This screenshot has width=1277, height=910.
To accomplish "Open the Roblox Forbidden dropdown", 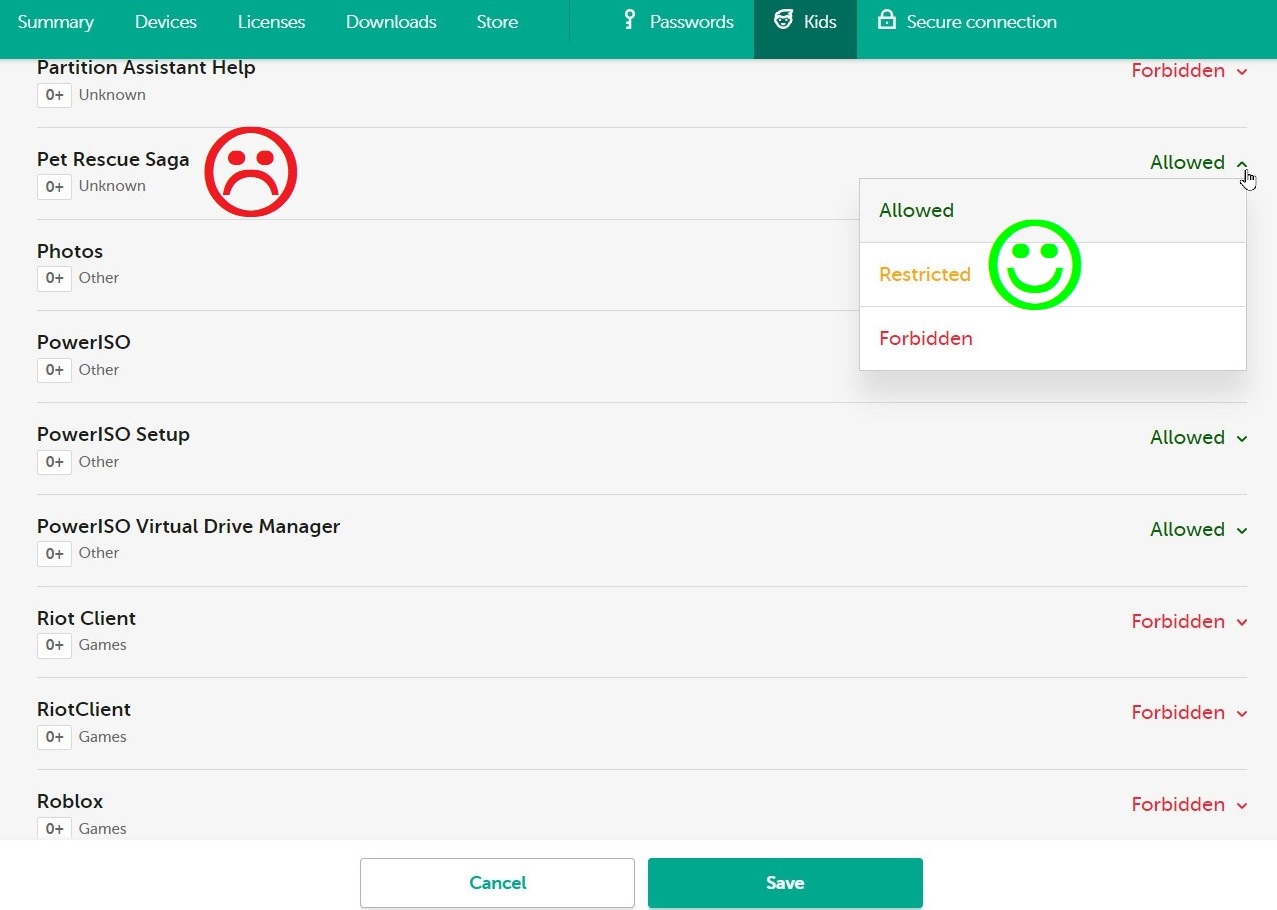I will click(x=1189, y=805).
